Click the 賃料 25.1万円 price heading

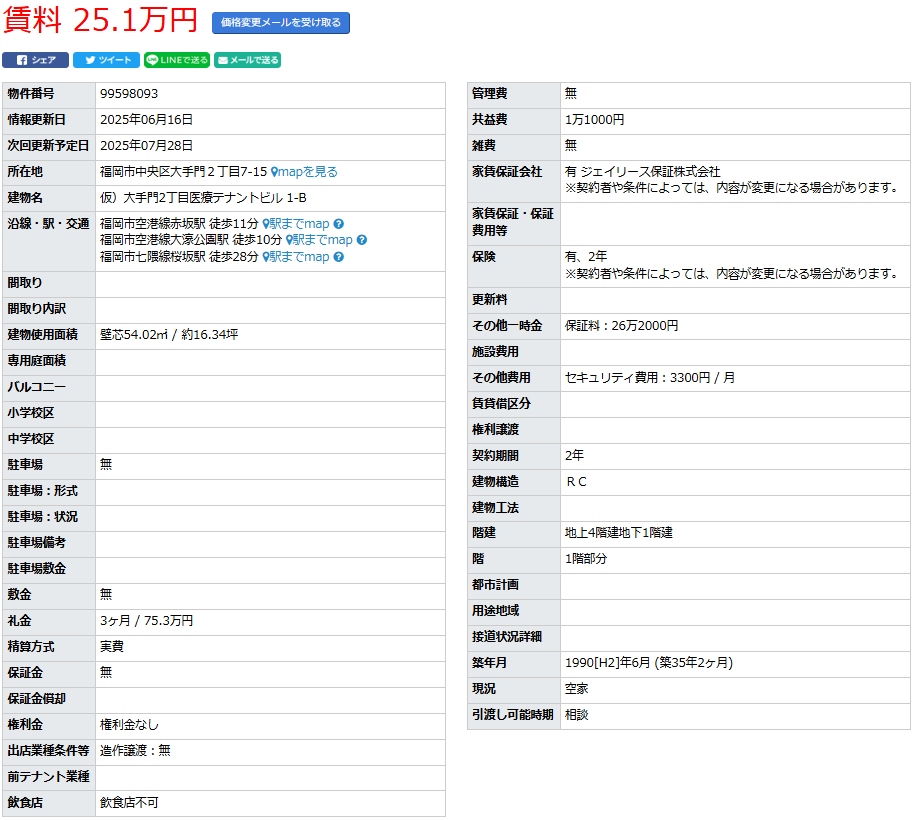[x=100, y=20]
